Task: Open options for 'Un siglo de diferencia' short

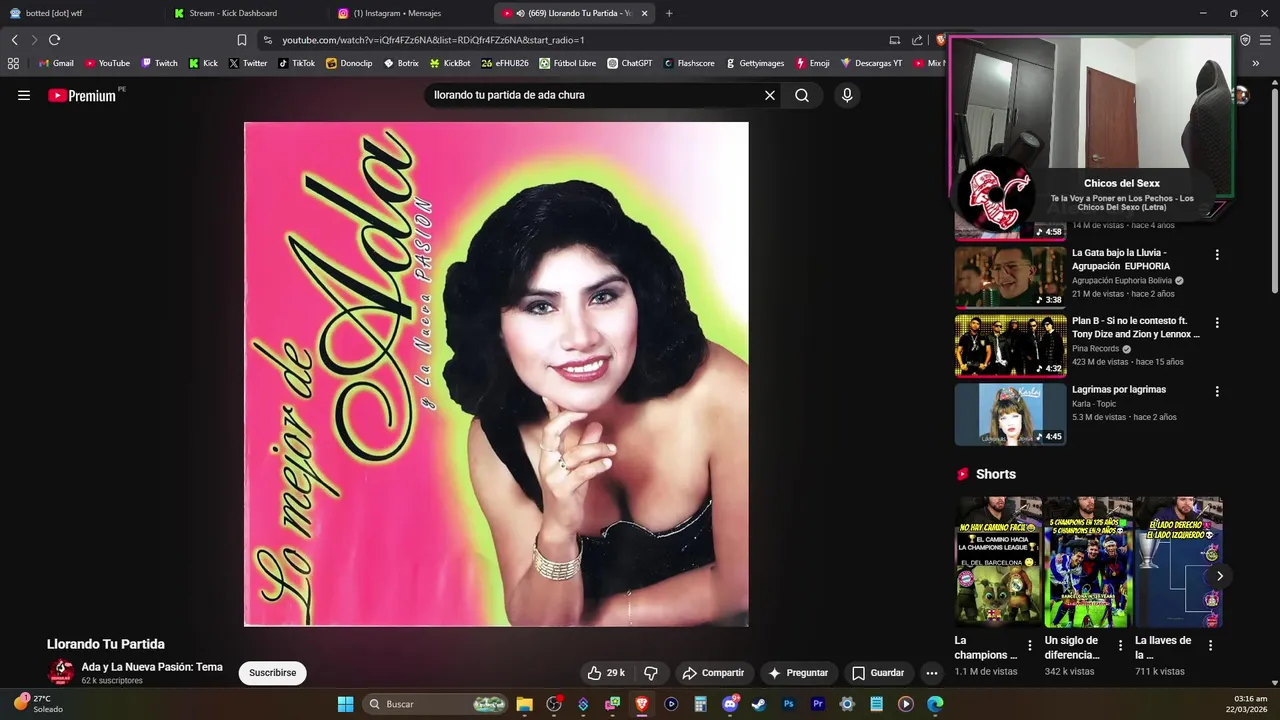Action: point(1120,646)
